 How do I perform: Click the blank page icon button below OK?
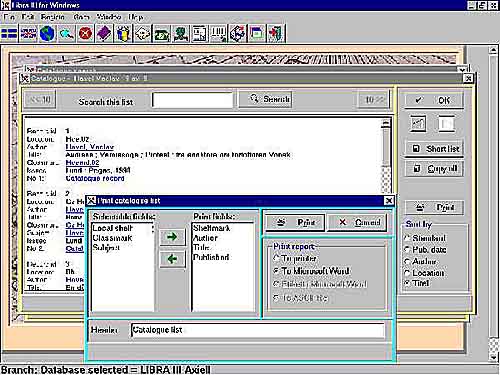(446, 124)
